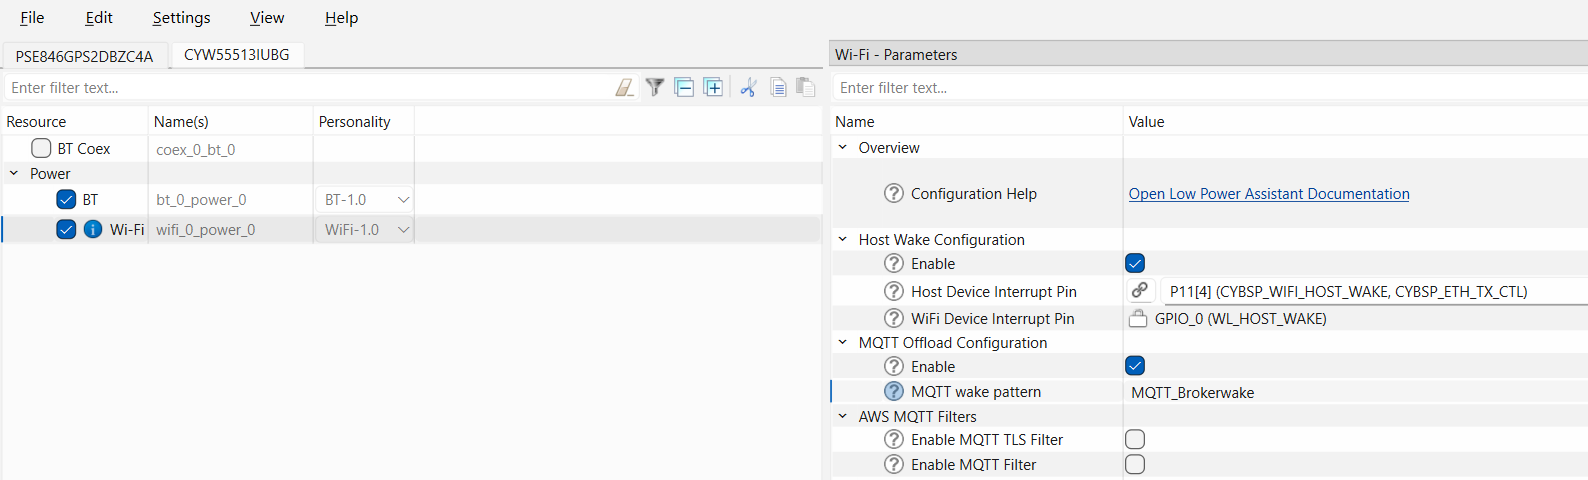1588x480 pixels.
Task: Open the Settings menu
Action: pos(181,18)
